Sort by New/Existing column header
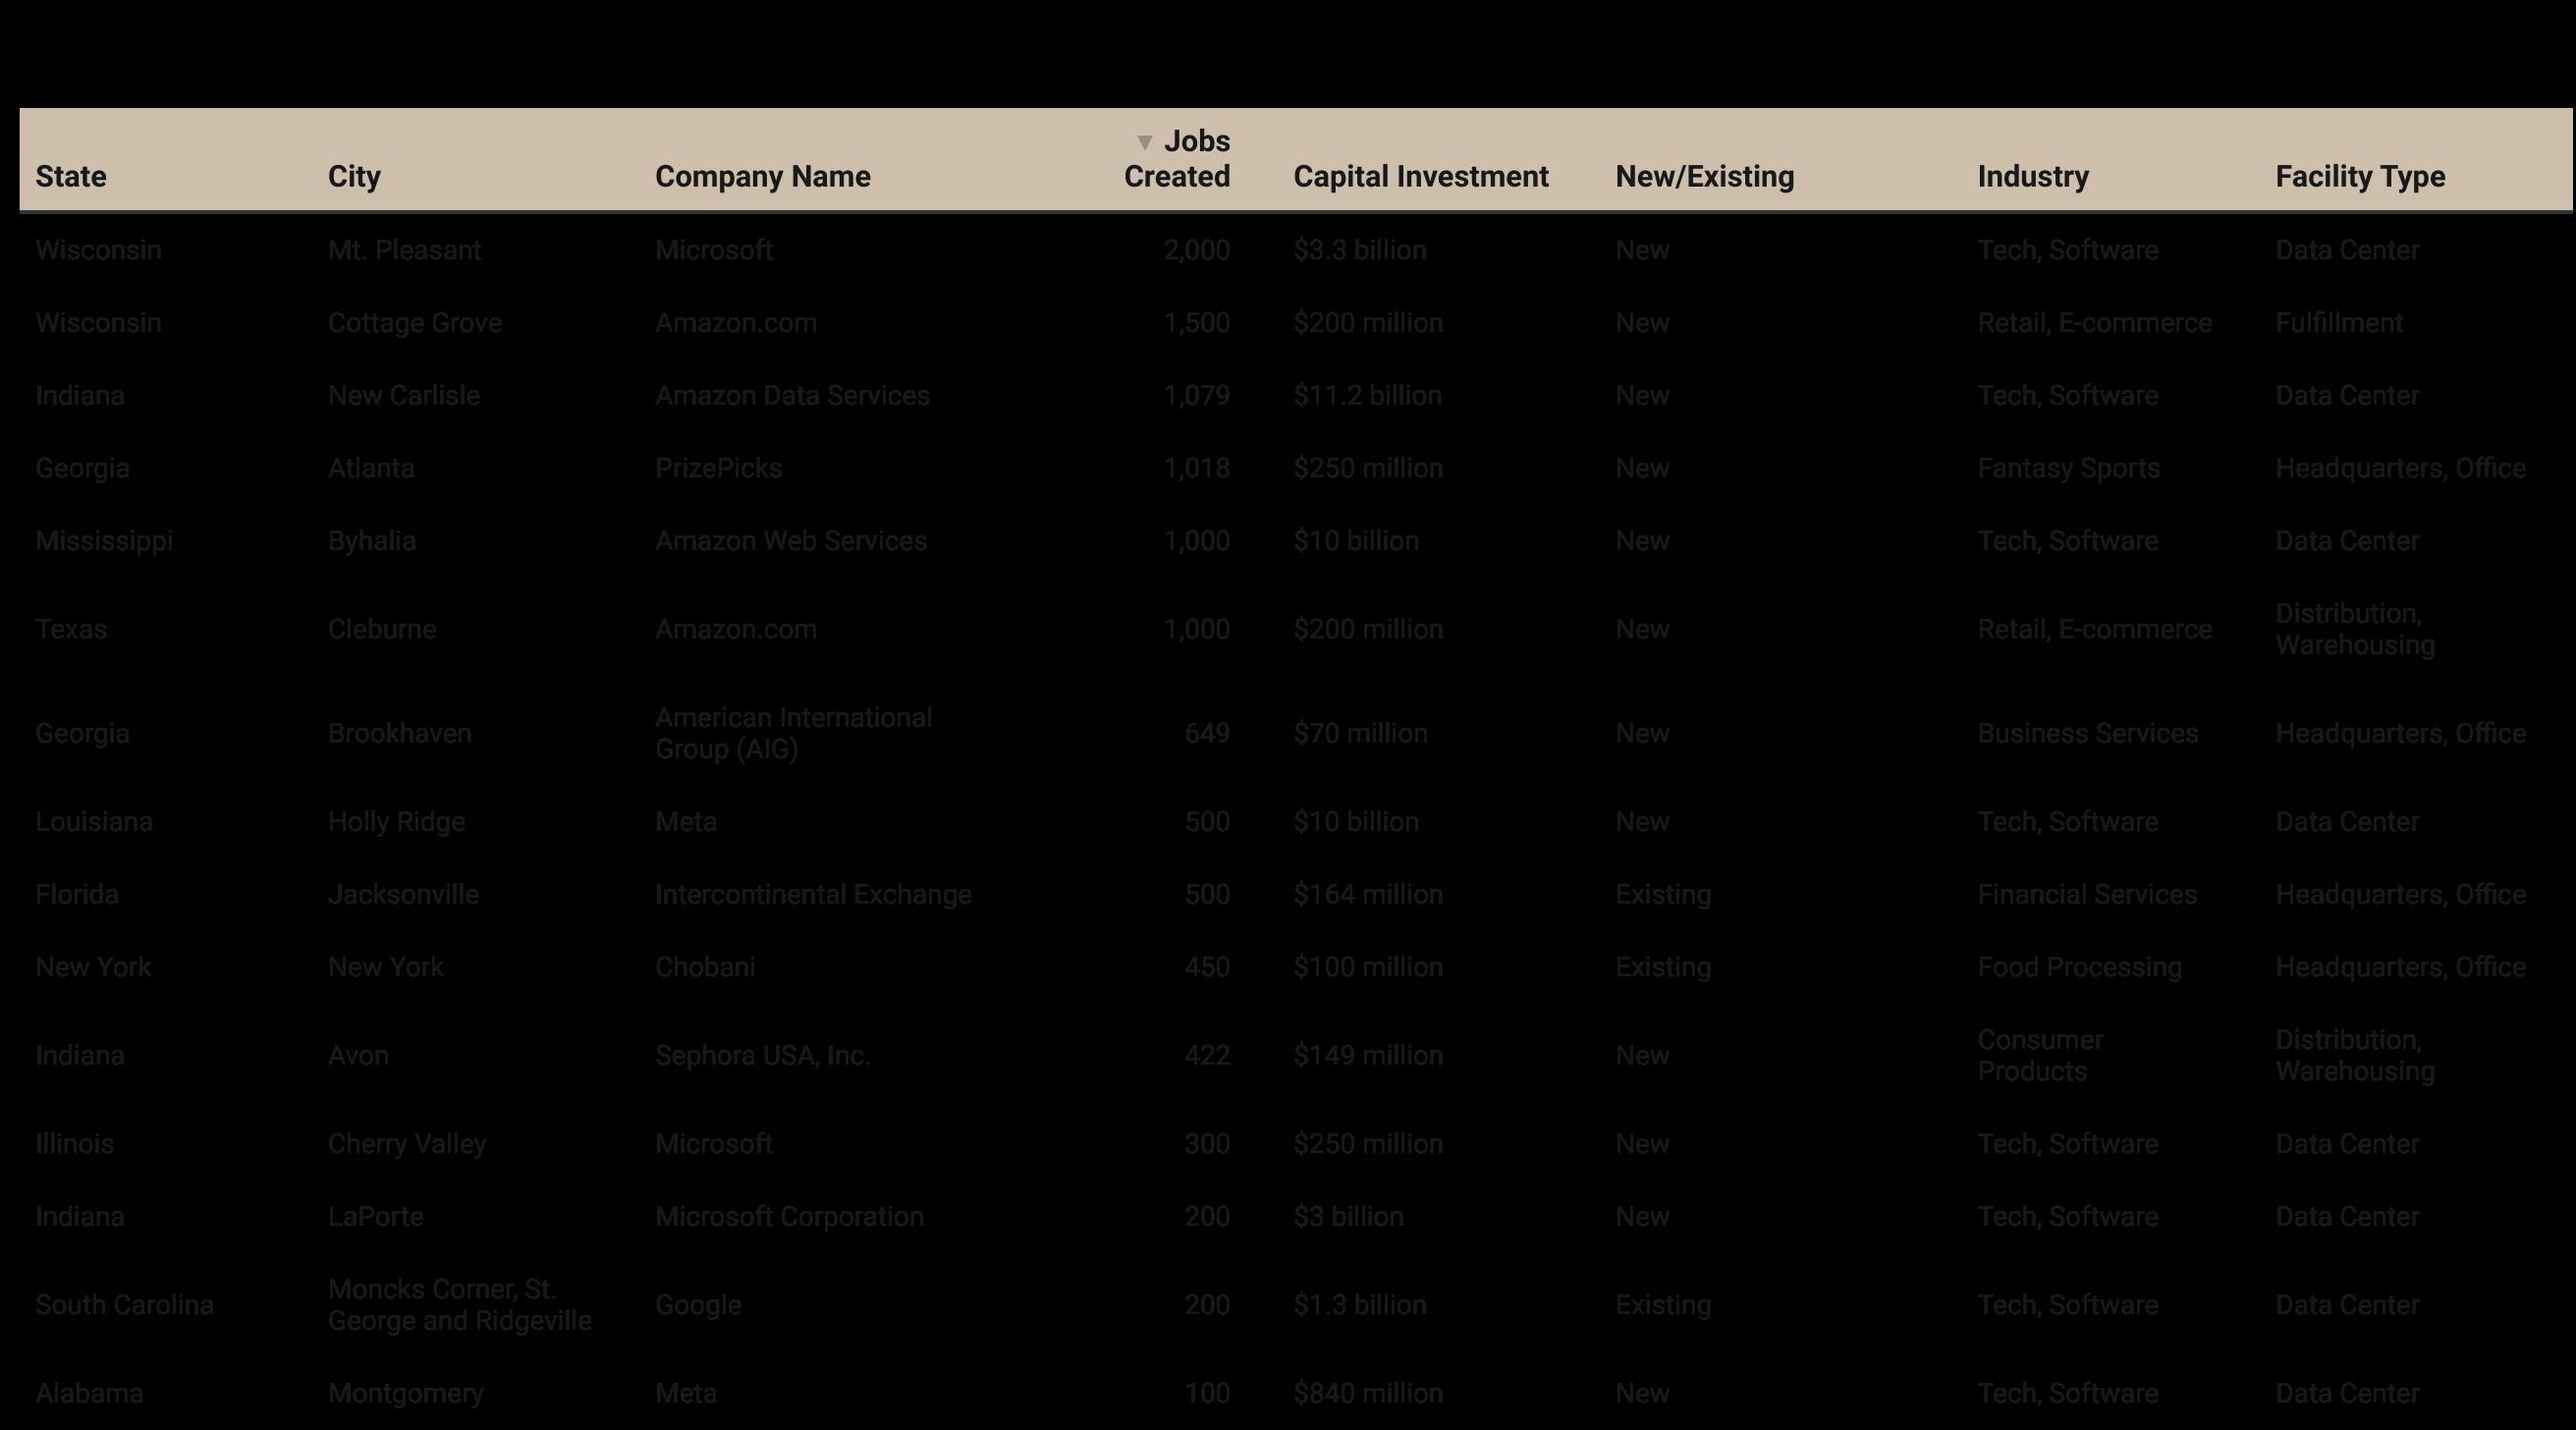The width and height of the screenshot is (2576, 1430). [x=1704, y=176]
